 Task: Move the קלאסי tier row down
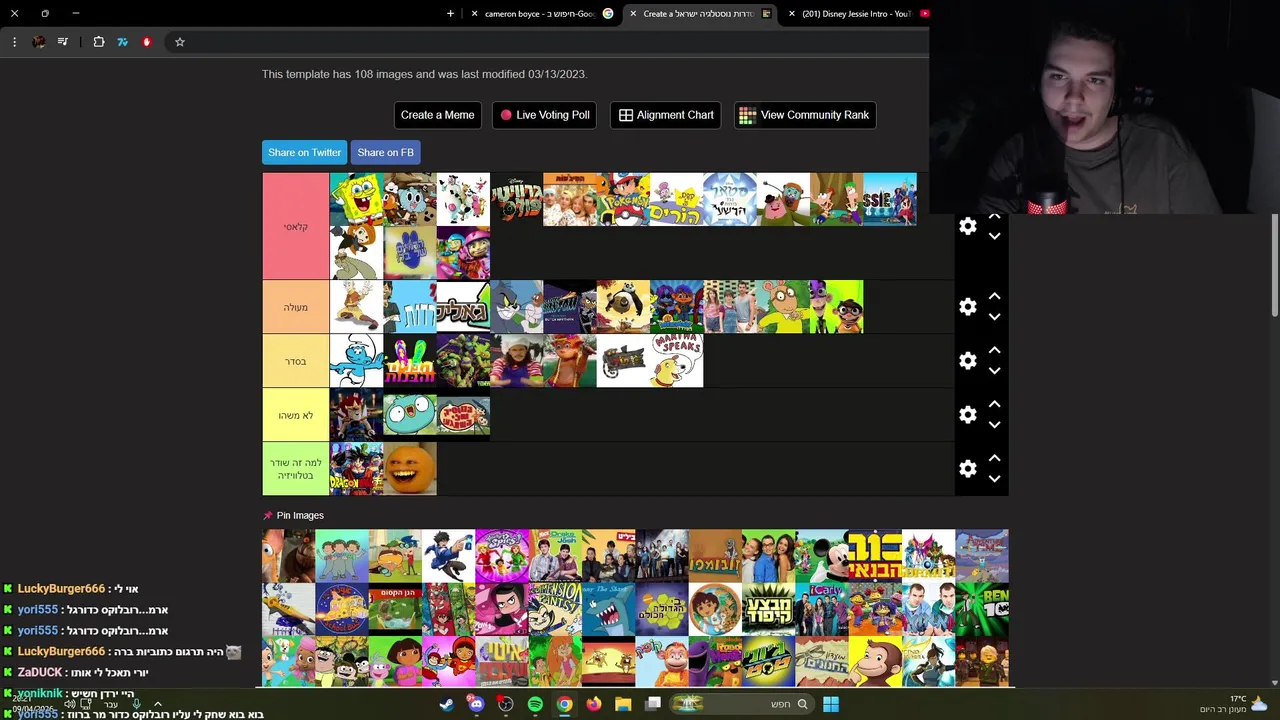tap(994, 237)
